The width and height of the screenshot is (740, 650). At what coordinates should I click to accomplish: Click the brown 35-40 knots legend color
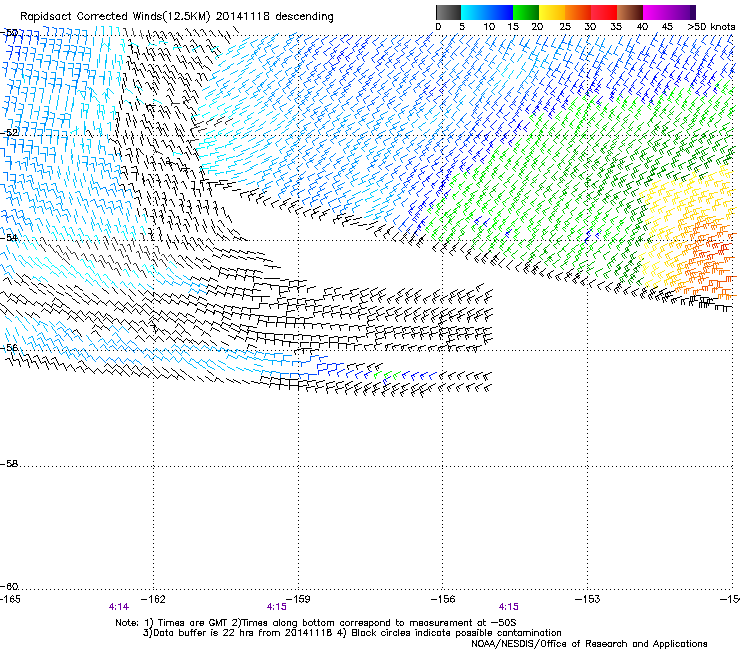click(630, 12)
